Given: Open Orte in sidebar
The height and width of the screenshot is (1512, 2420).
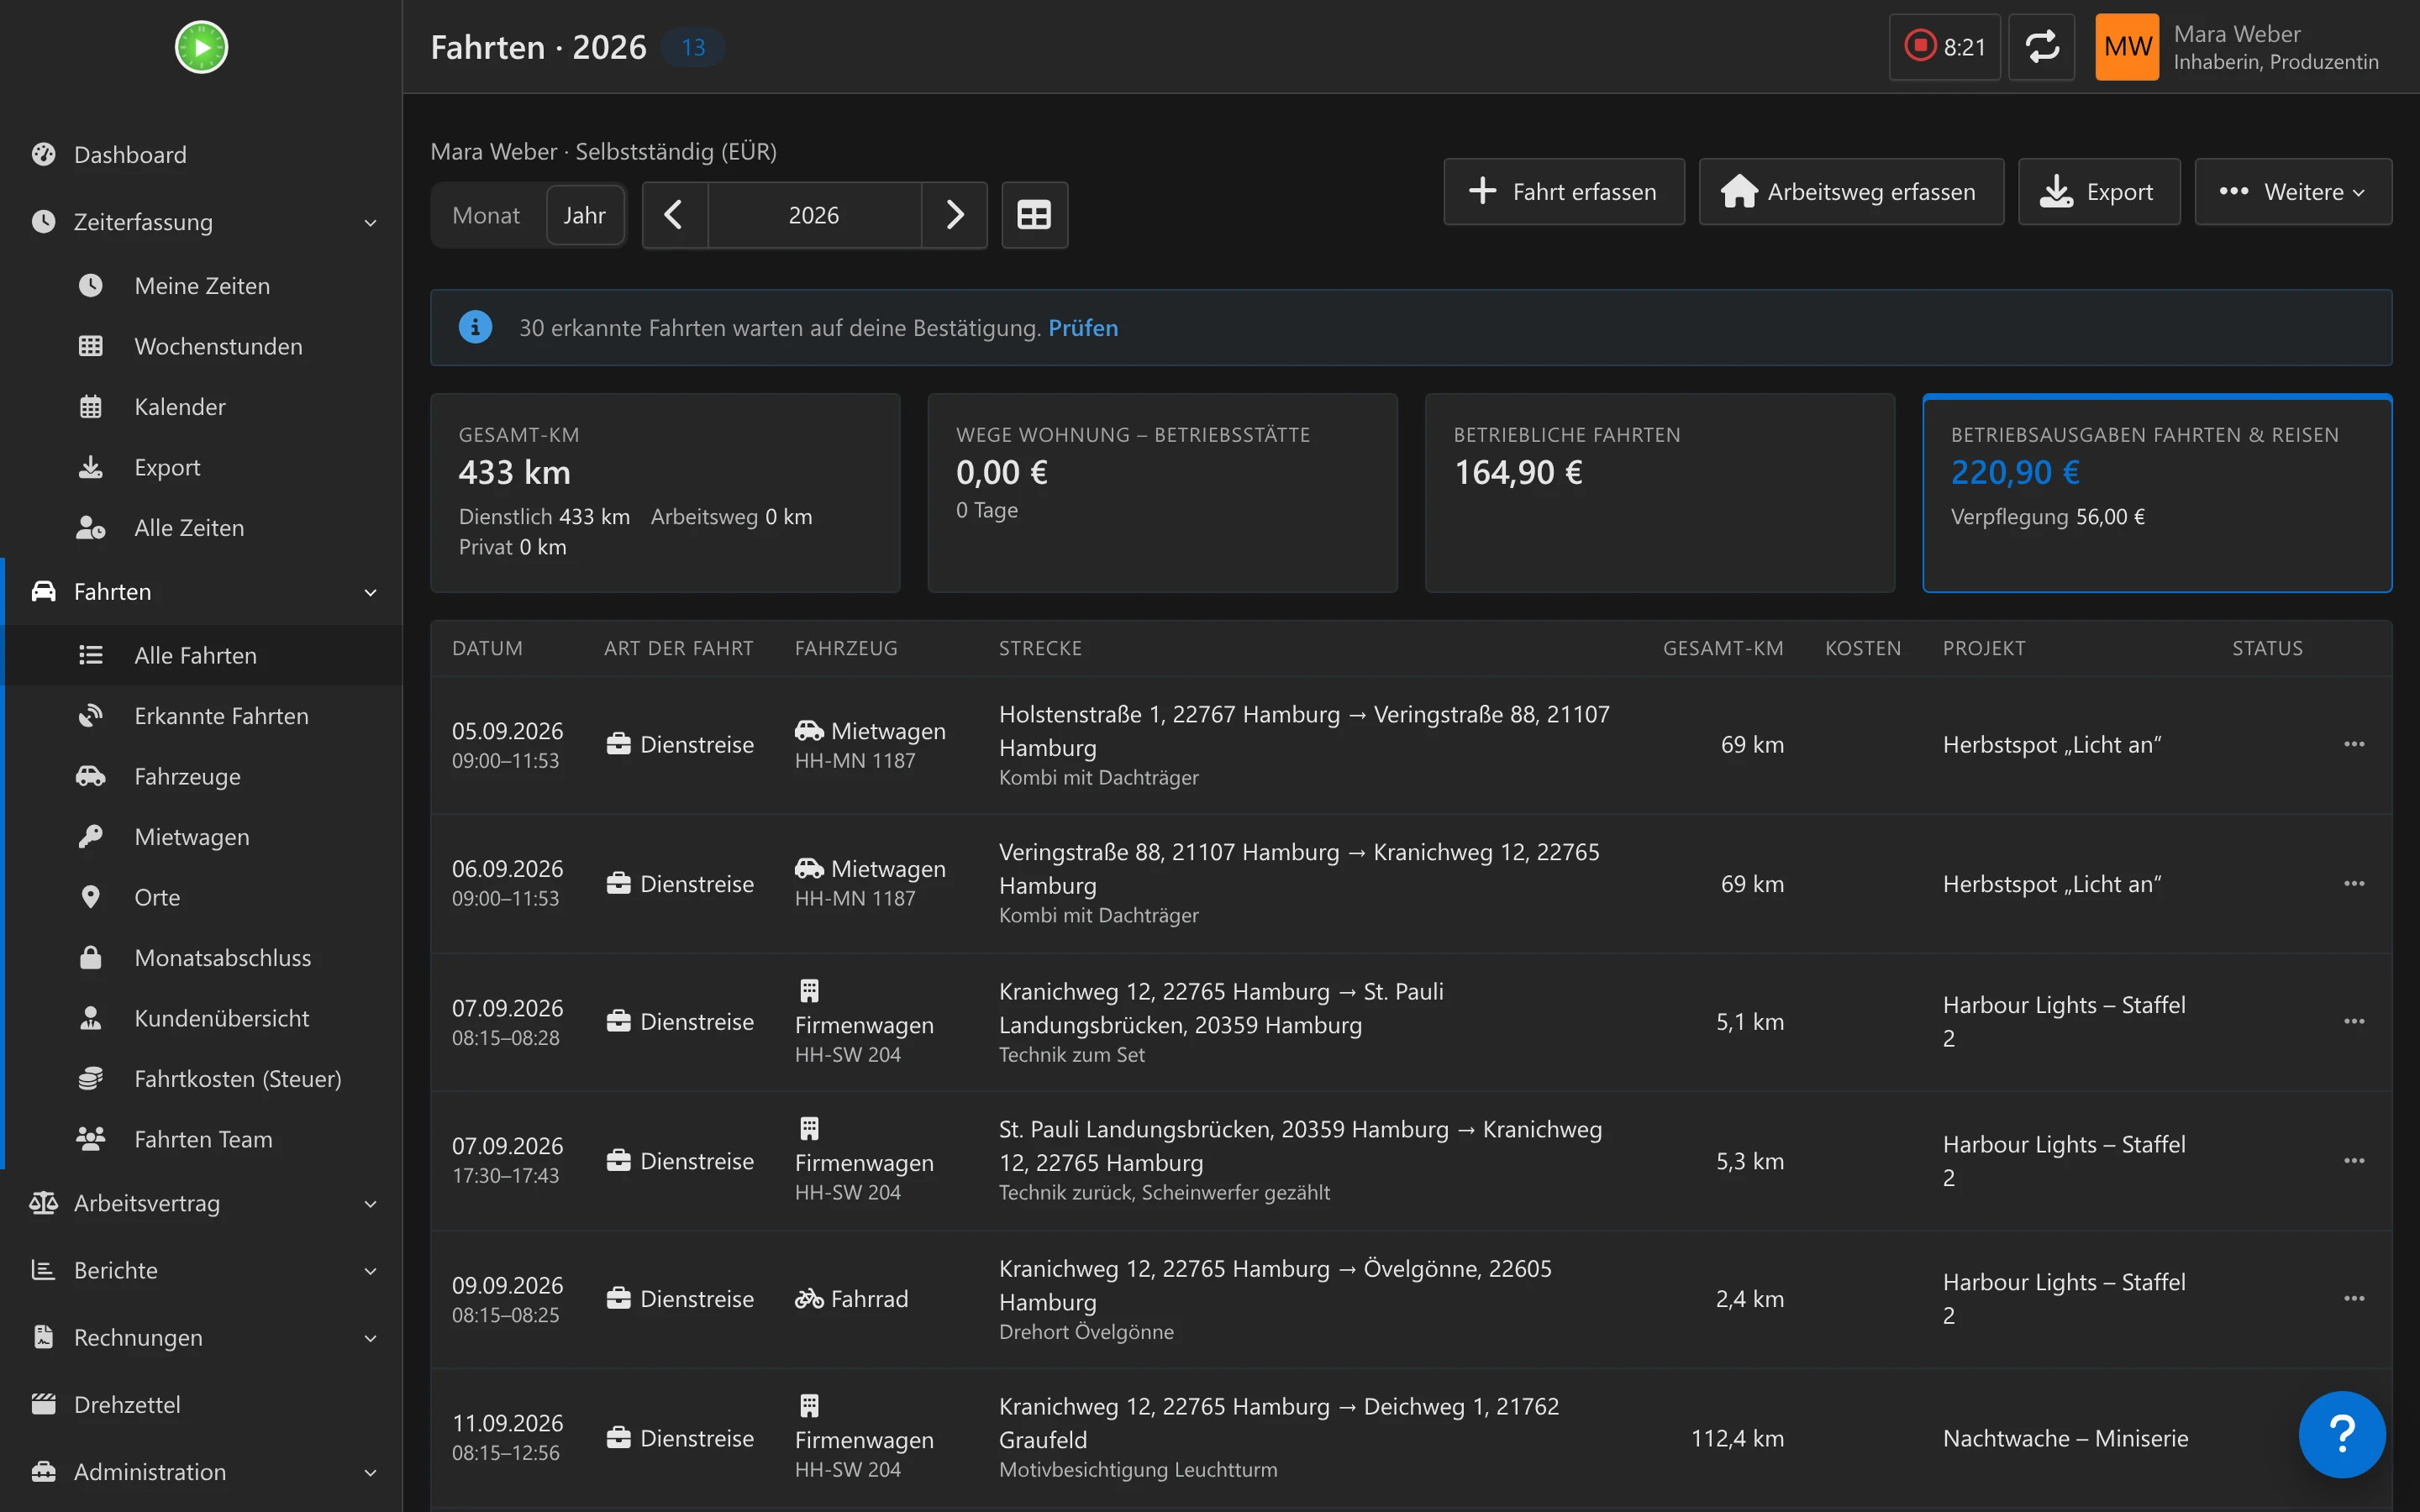Looking at the screenshot, I should coord(203,897).
